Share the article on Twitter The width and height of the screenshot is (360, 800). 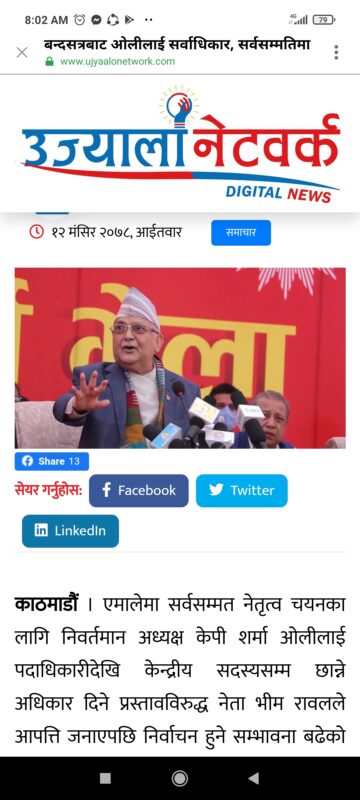pyautogui.click(x=242, y=490)
